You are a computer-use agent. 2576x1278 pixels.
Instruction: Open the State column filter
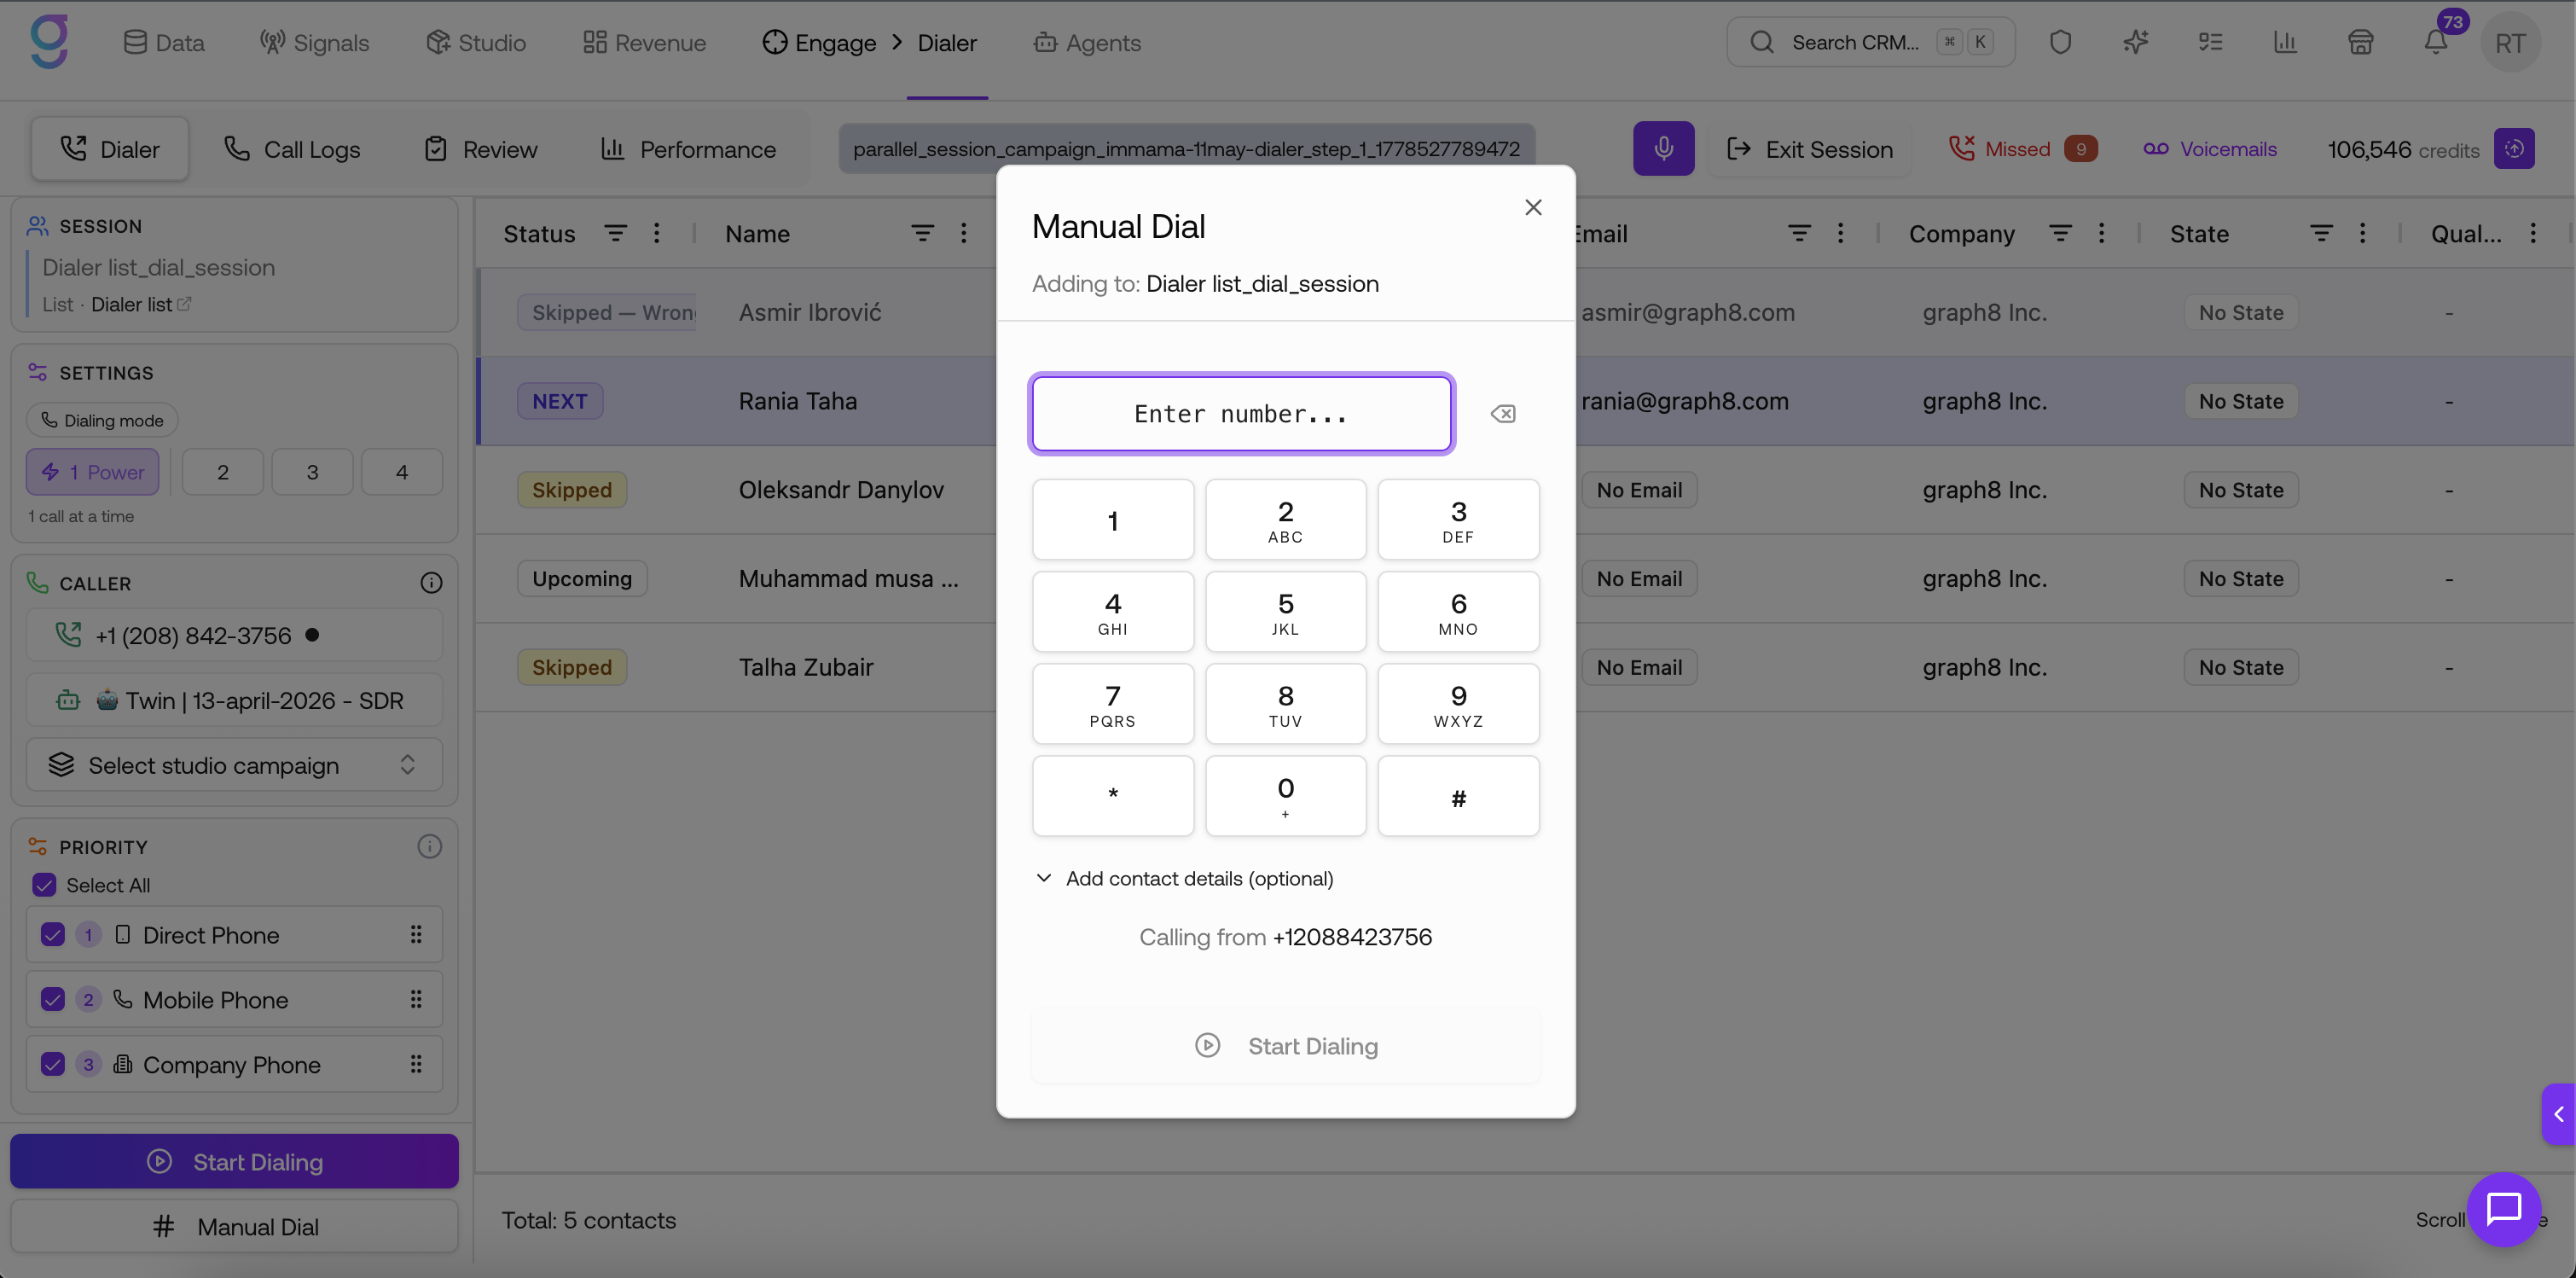point(2321,233)
